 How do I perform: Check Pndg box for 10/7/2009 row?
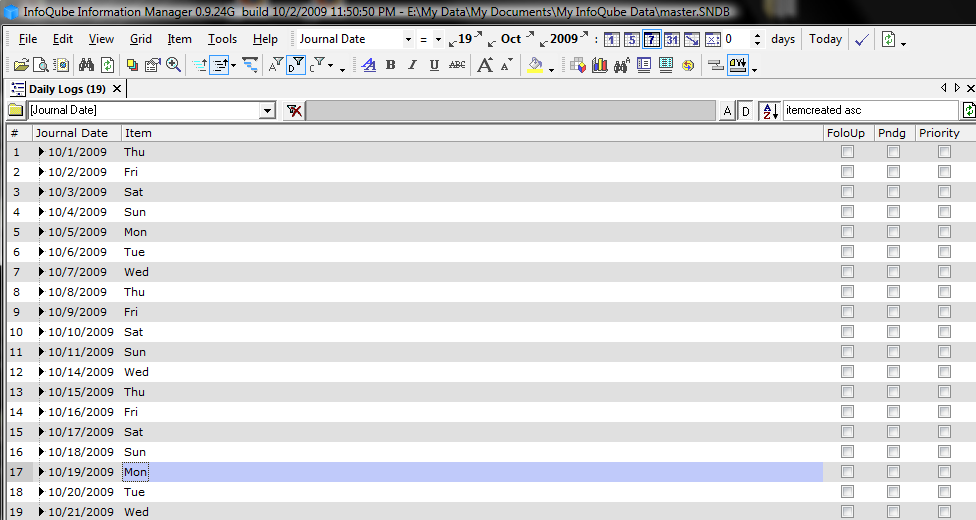point(893,272)
